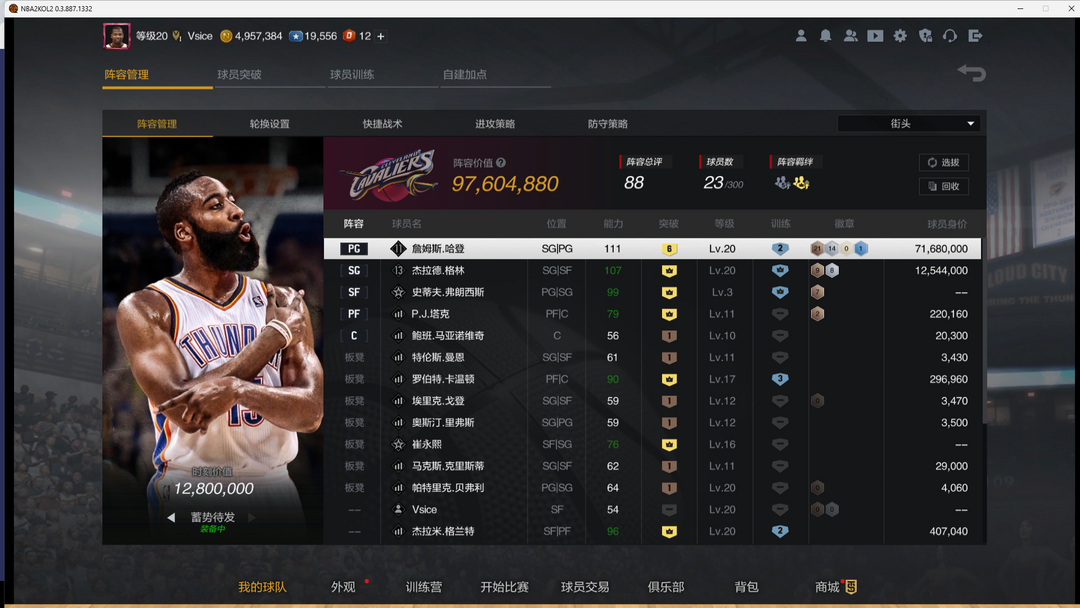Click the plus icon to add currency
This screenshot has width=1080, height=608.
[x=380, y=36]
